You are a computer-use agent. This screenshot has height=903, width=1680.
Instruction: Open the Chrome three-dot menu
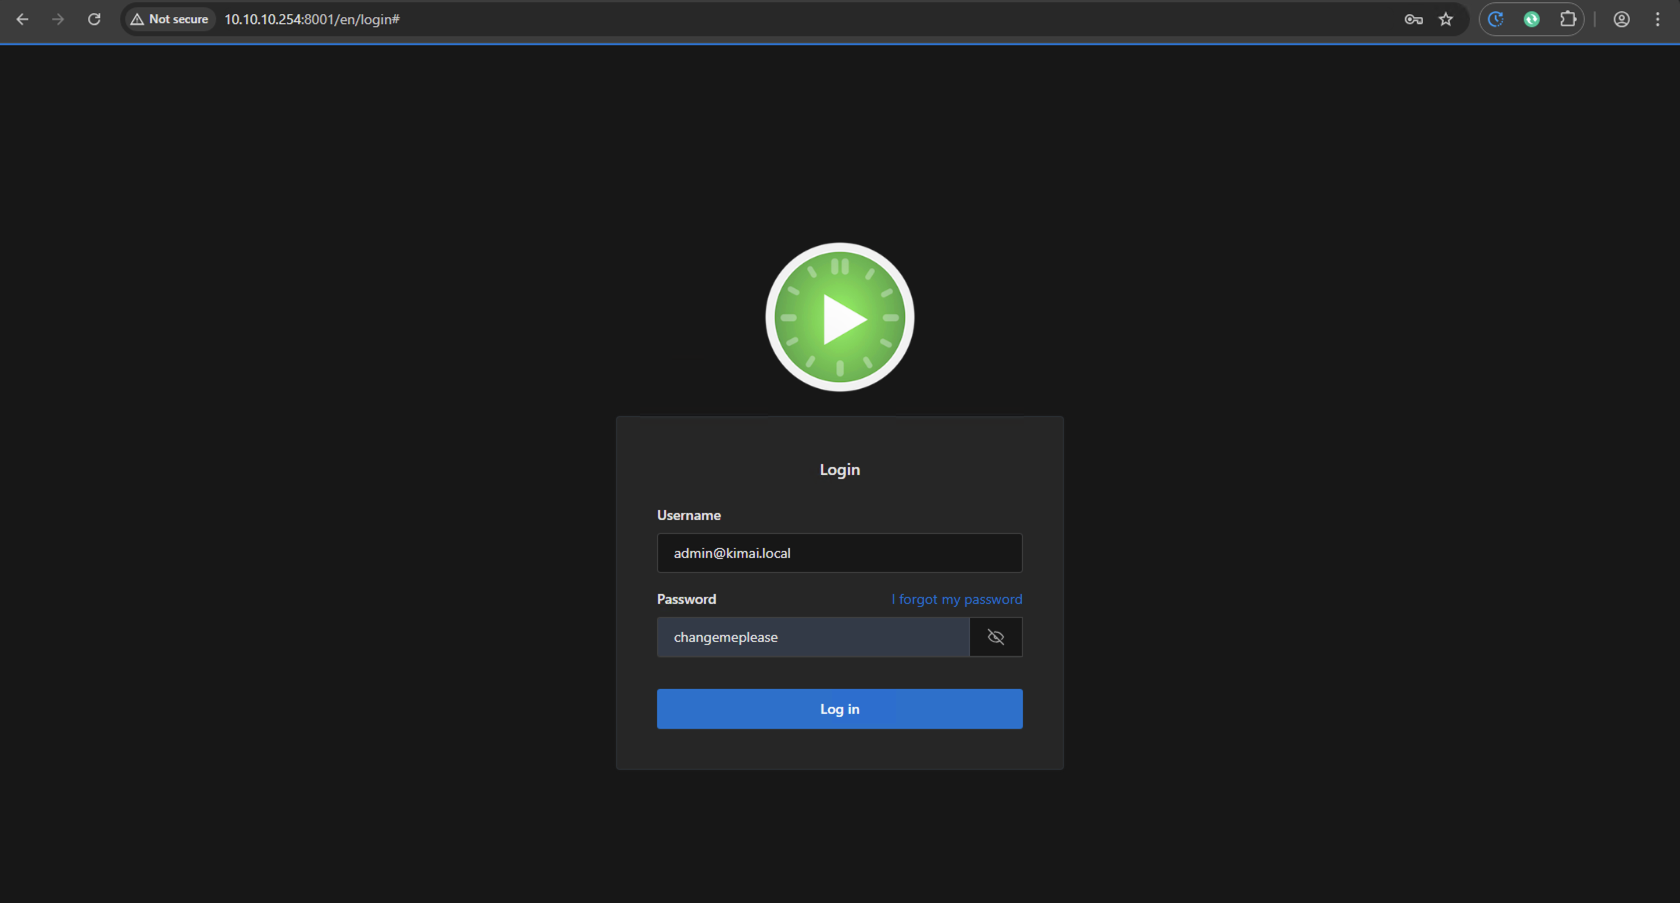click(x=1658, y=19)
